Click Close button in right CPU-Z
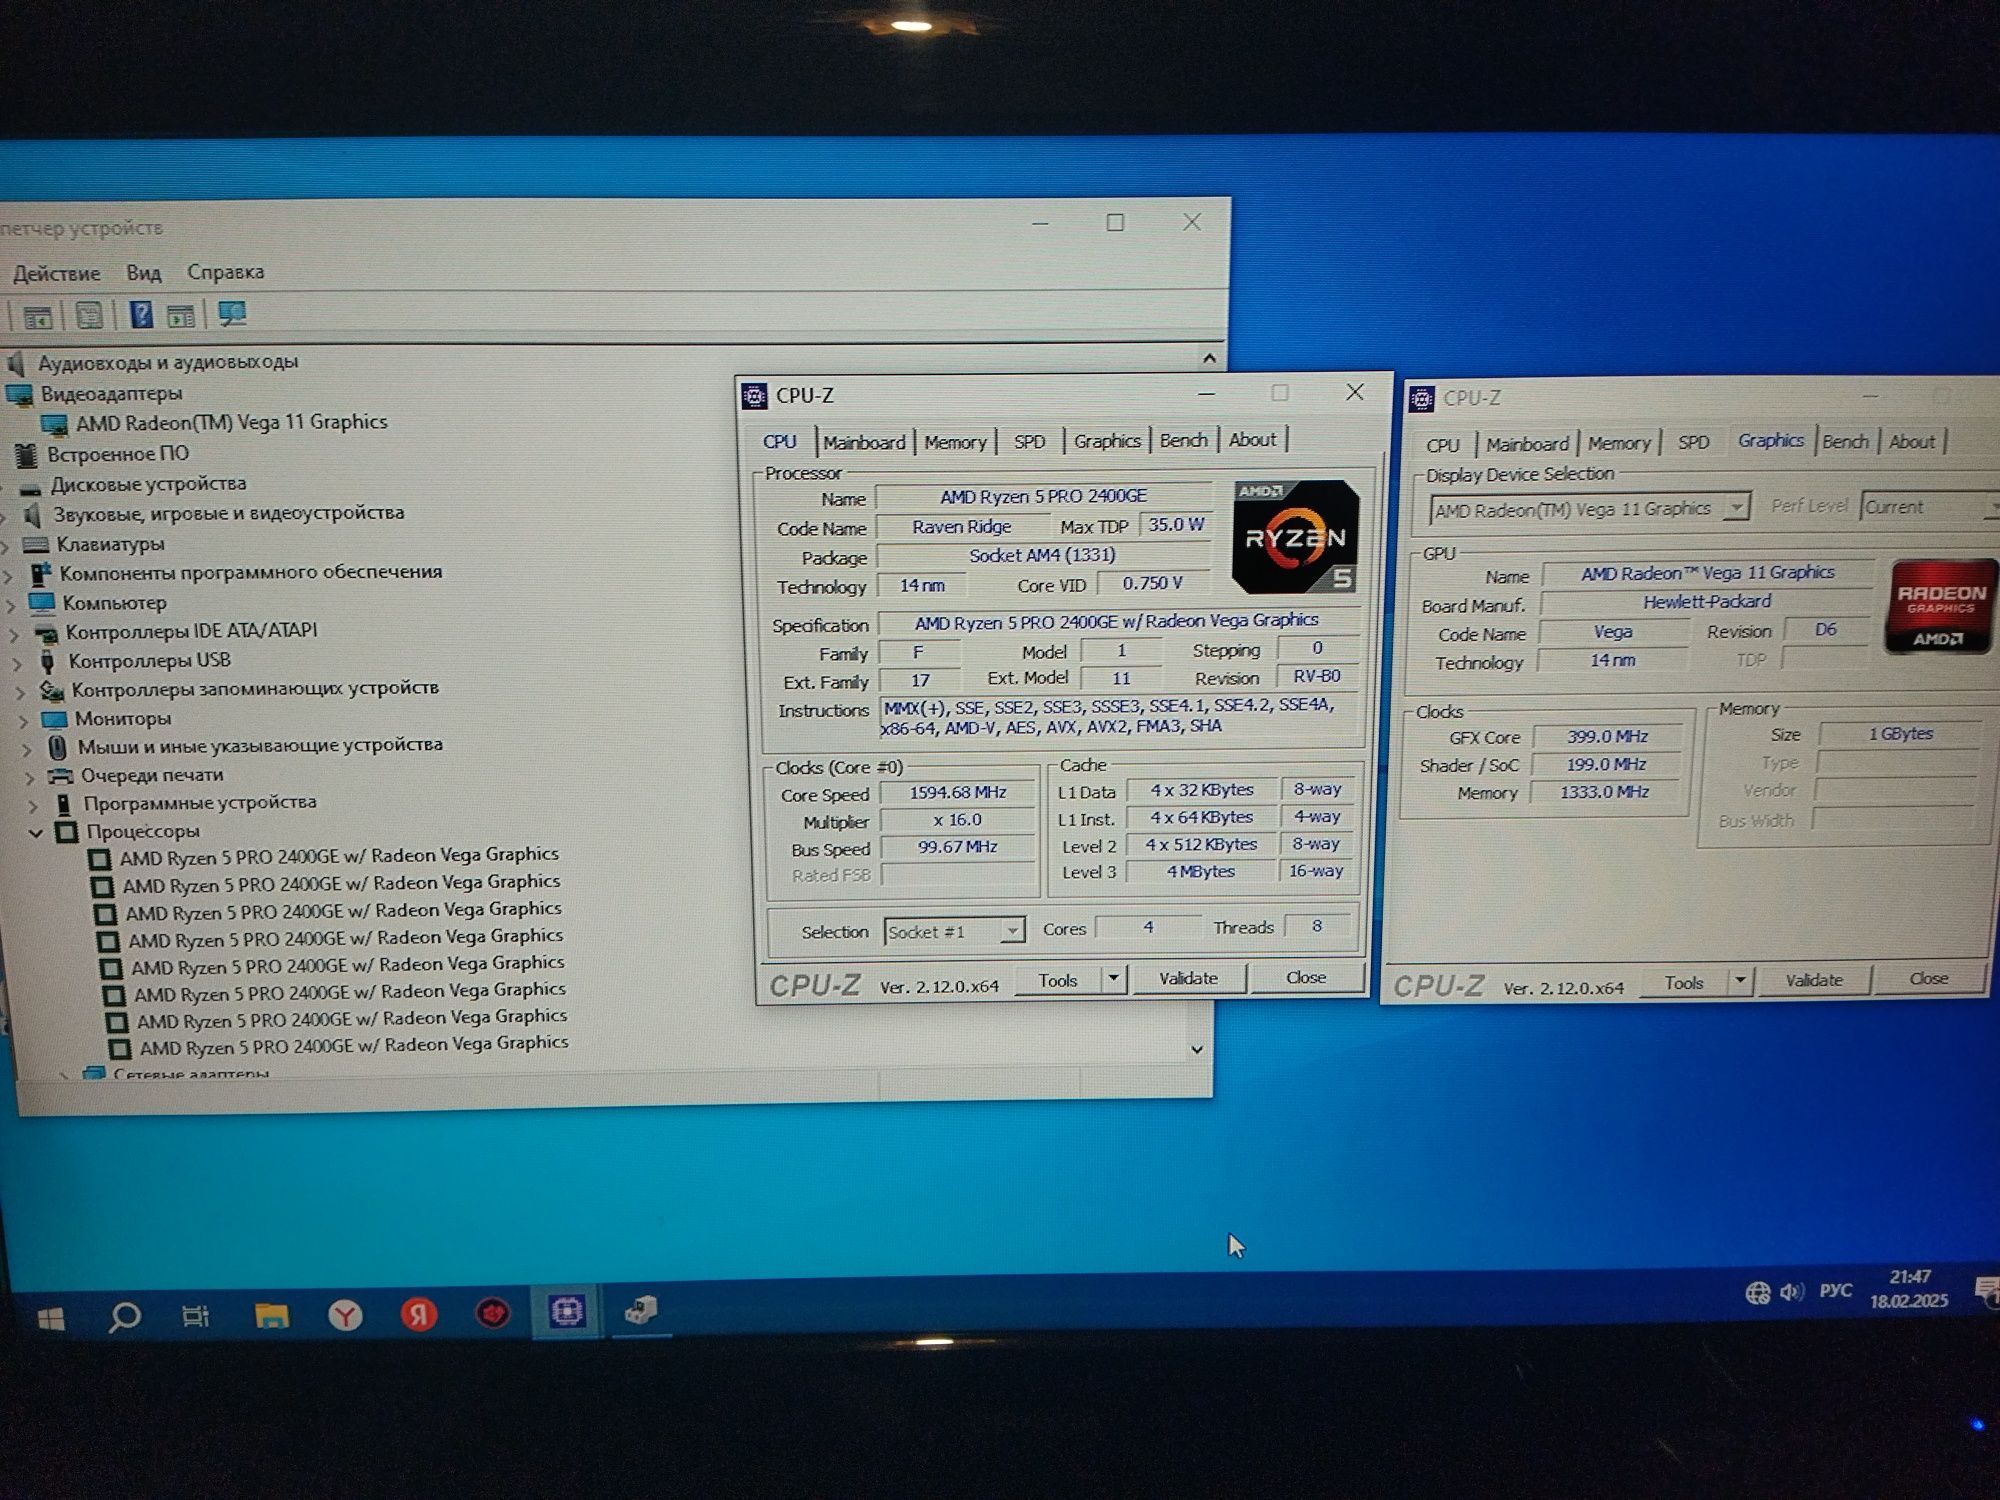Image resolution: width=2000 pixels, height=1500 pixels. point(1928,979)
